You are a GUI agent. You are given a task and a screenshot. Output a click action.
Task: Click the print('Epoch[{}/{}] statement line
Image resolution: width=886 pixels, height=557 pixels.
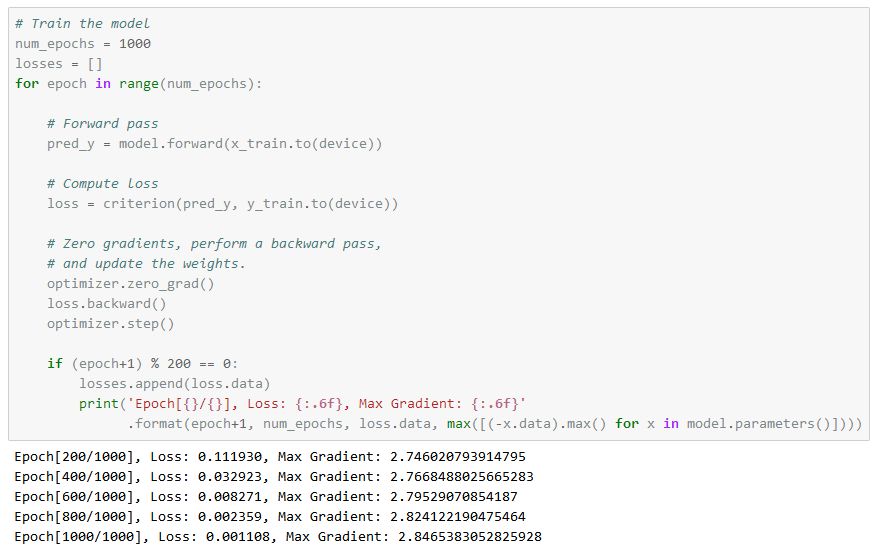(x=302, y=403)
